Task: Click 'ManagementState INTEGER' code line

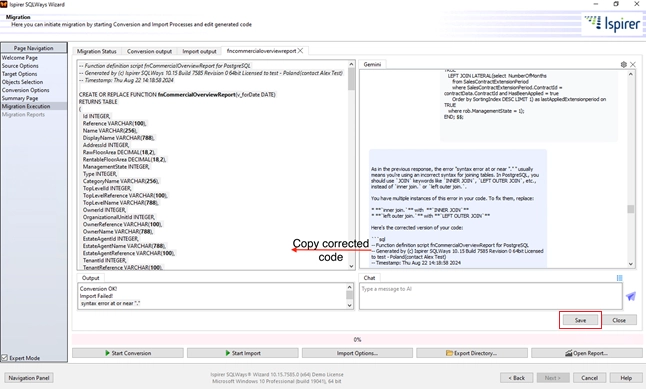Action: (x=116, y=166)
